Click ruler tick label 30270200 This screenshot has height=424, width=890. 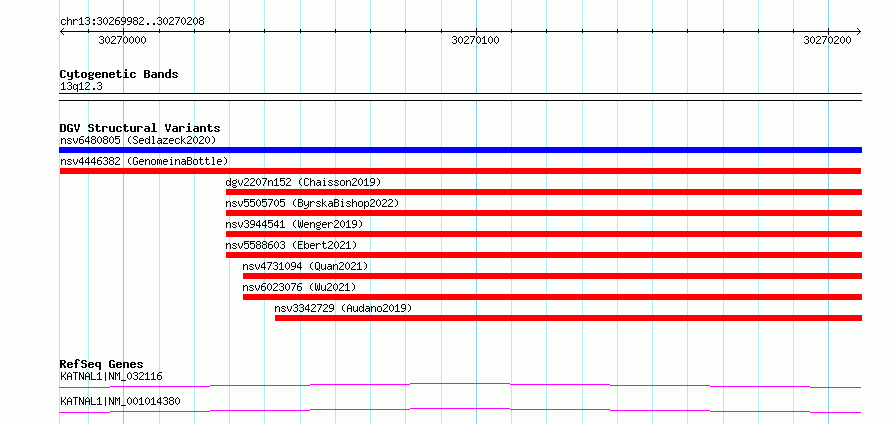828,40
